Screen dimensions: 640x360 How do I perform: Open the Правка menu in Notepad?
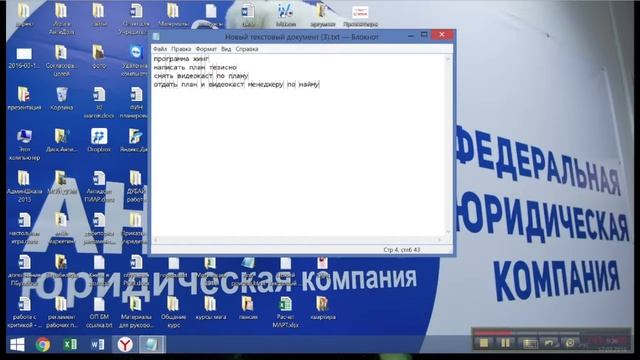tap(181, 49)
